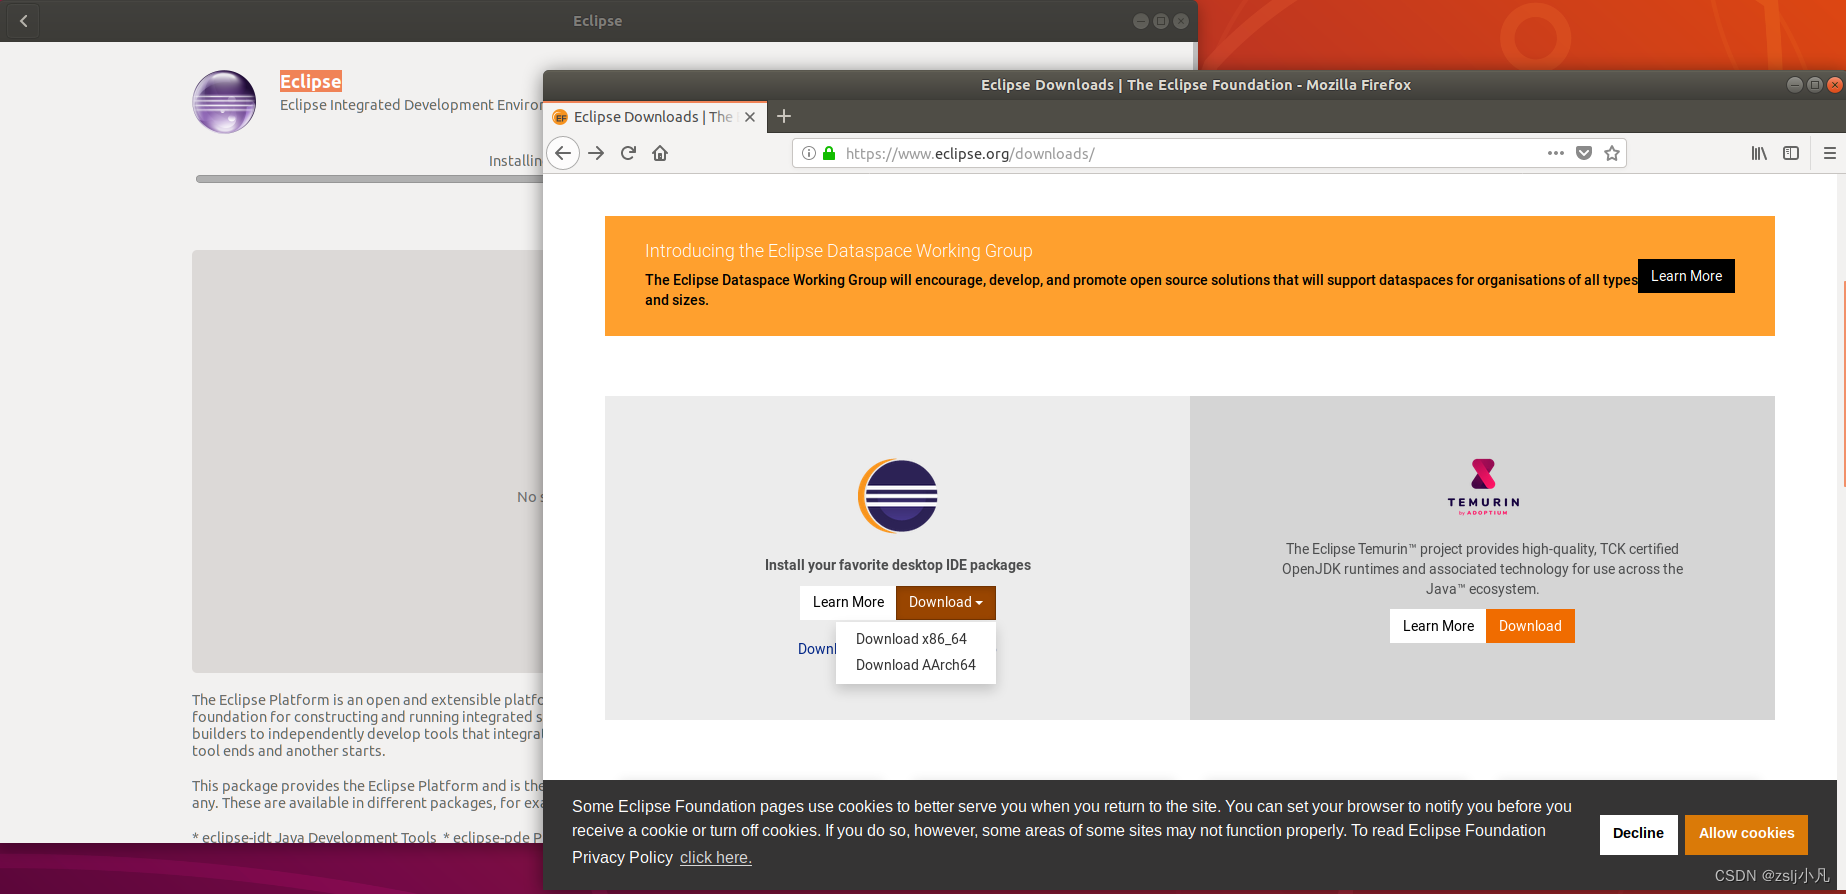
Task: Maximize the Firefox window
Action: (x=1814, y=85)
